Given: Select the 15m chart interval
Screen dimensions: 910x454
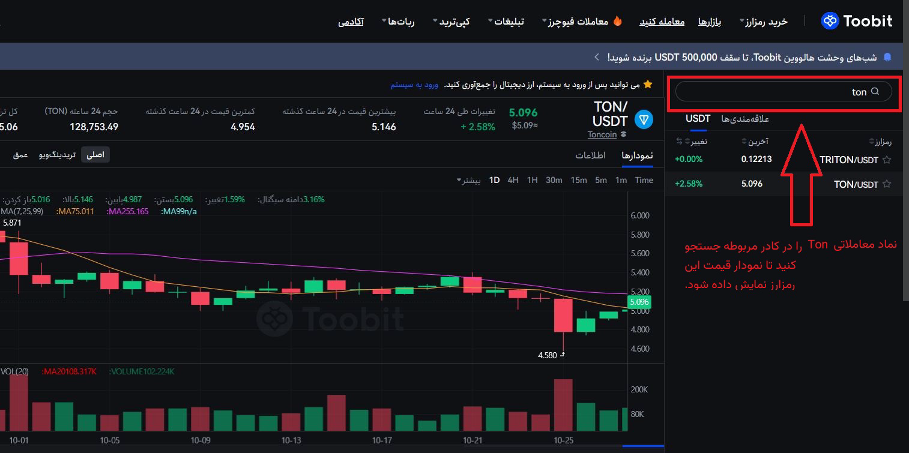Looking at the screenshot, I should tap(579, 180).
